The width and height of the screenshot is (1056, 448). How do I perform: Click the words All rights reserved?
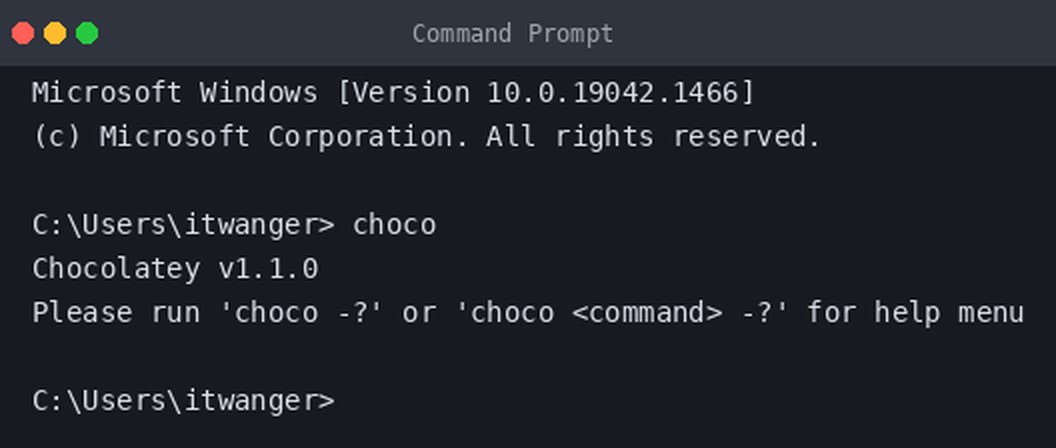654,137
